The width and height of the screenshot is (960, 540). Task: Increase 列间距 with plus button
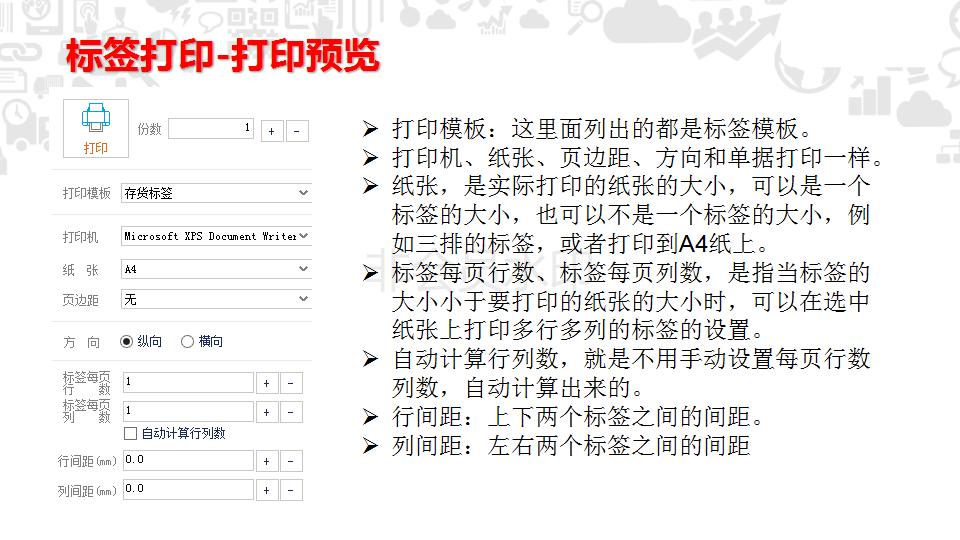pyautogui.click(x=267, y=490)
